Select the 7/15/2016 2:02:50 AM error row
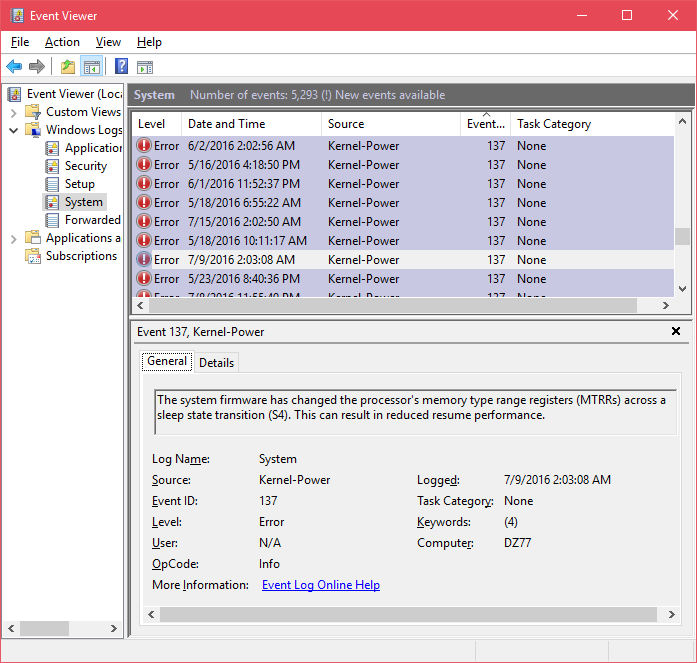Screen dimensions: 697x663 pos(403,222)
